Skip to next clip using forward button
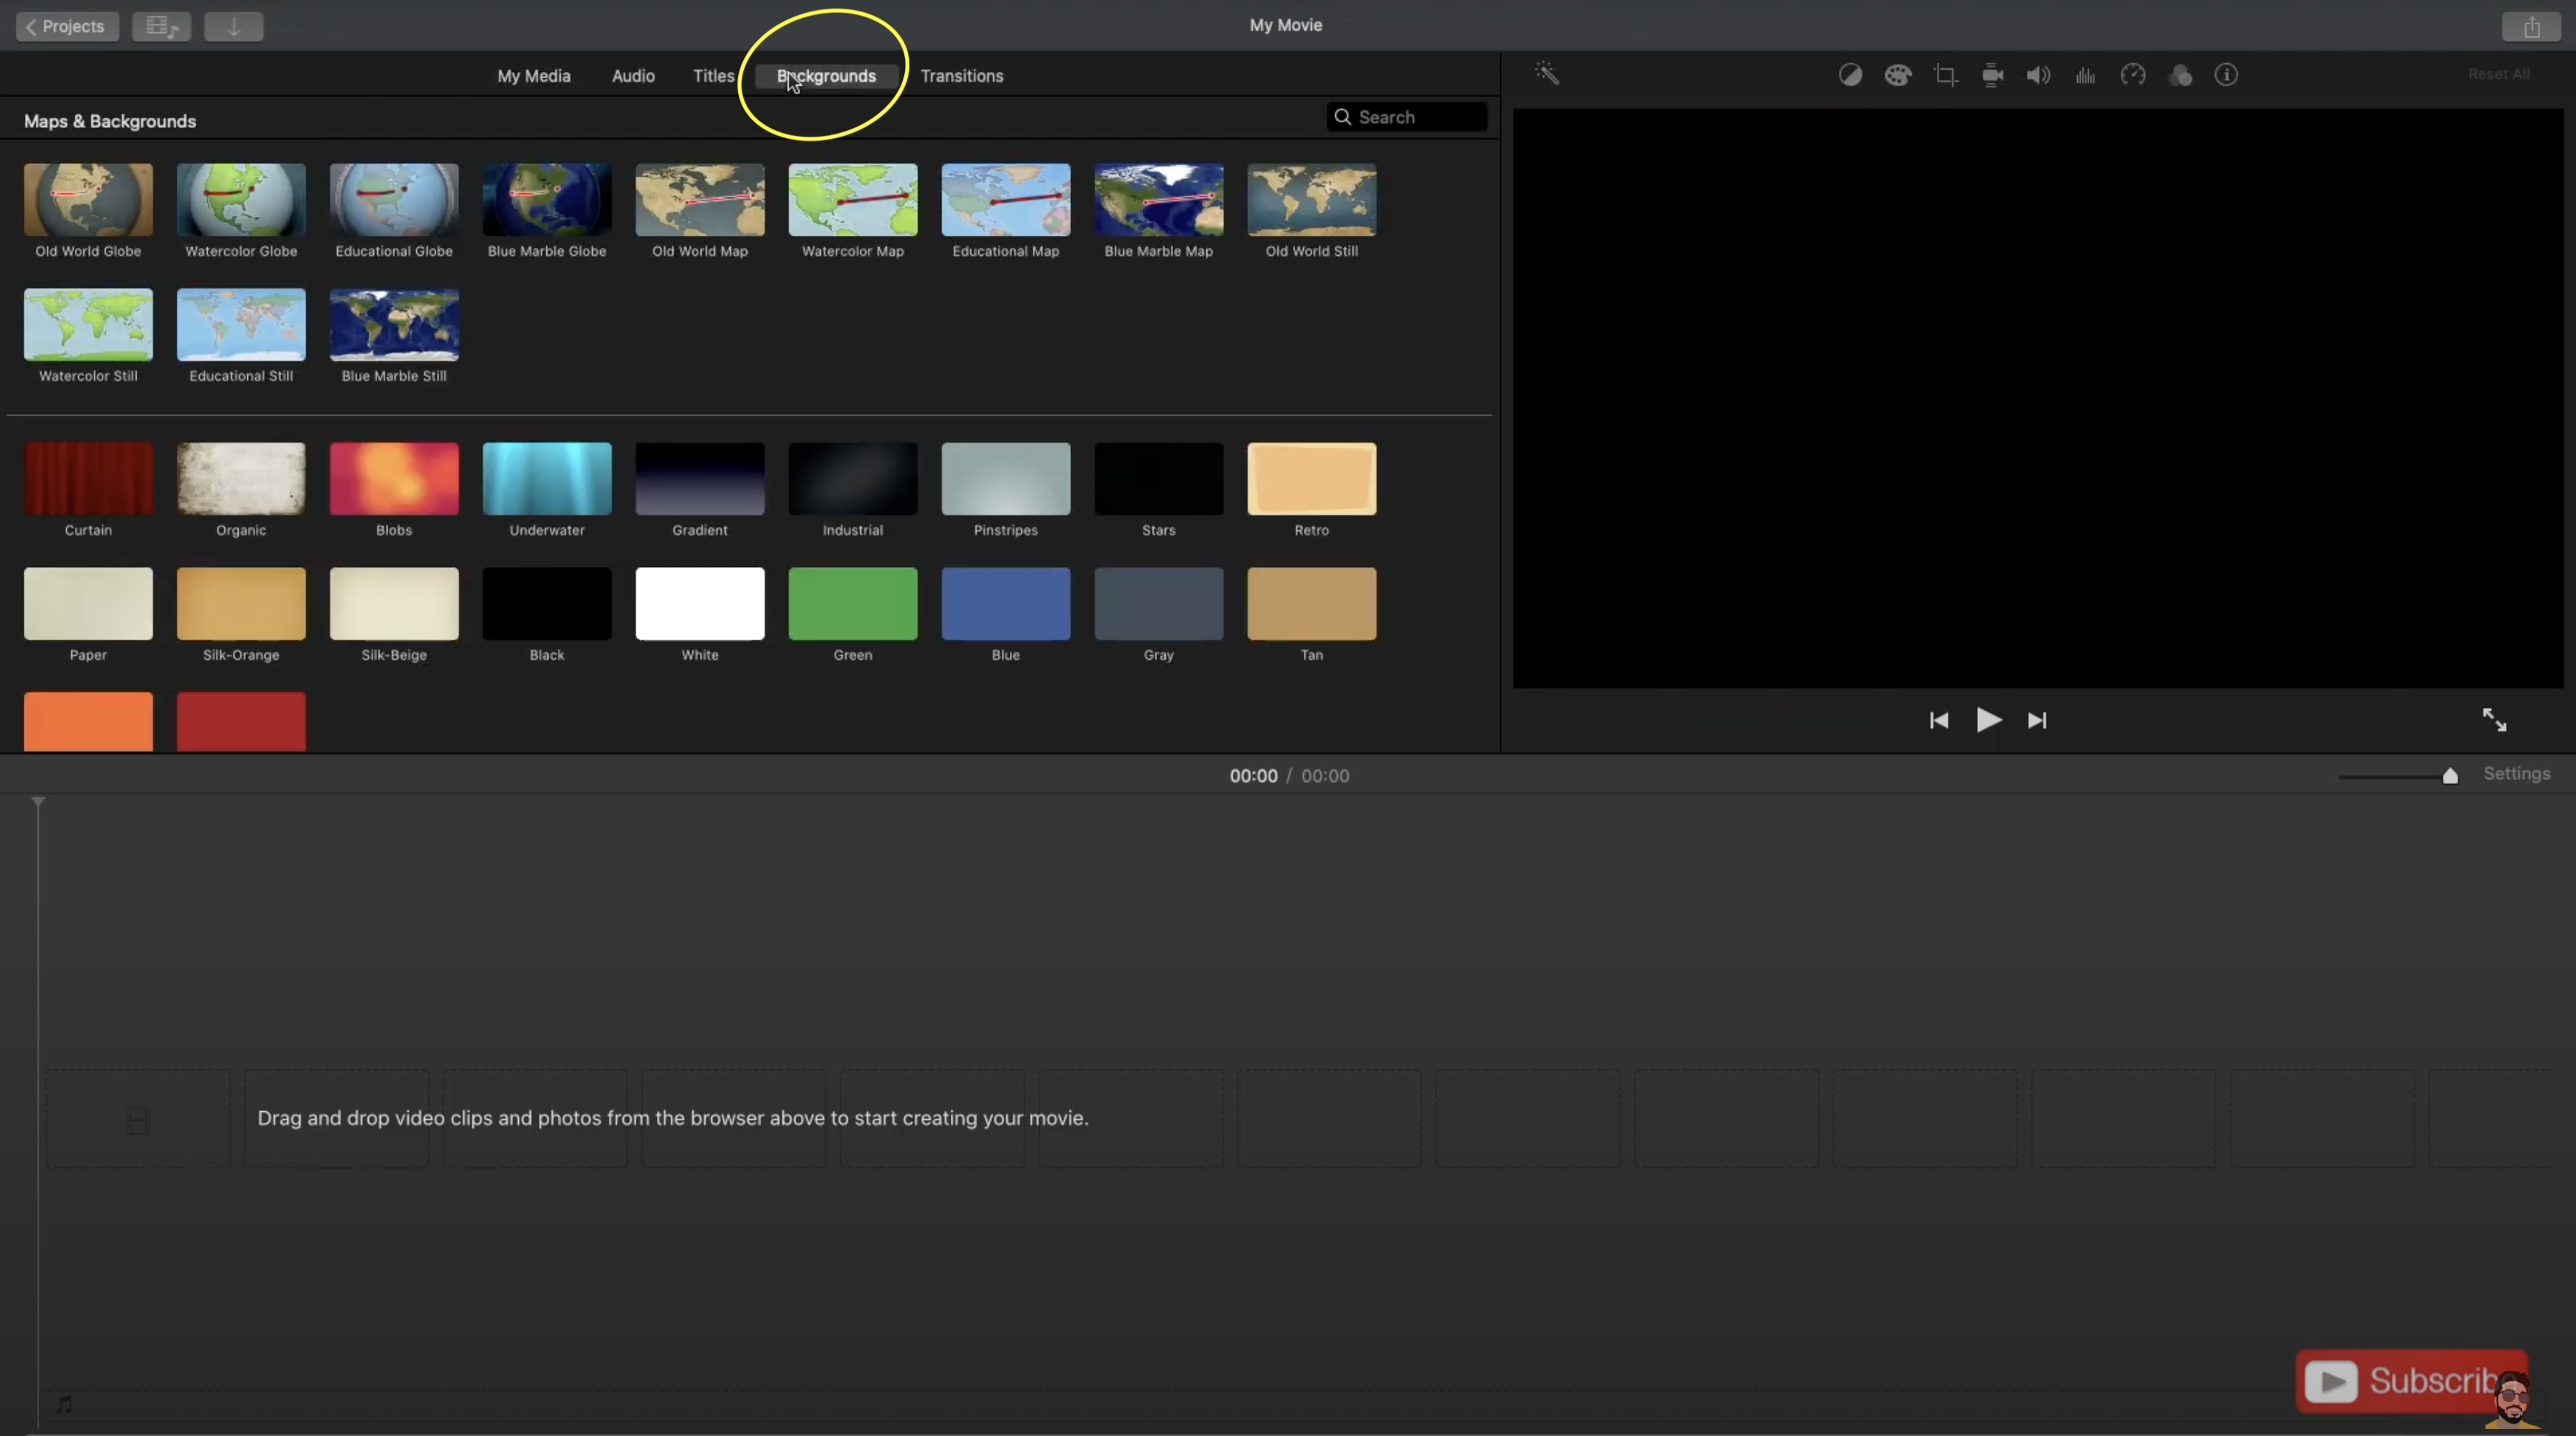 coord(2037,719)
